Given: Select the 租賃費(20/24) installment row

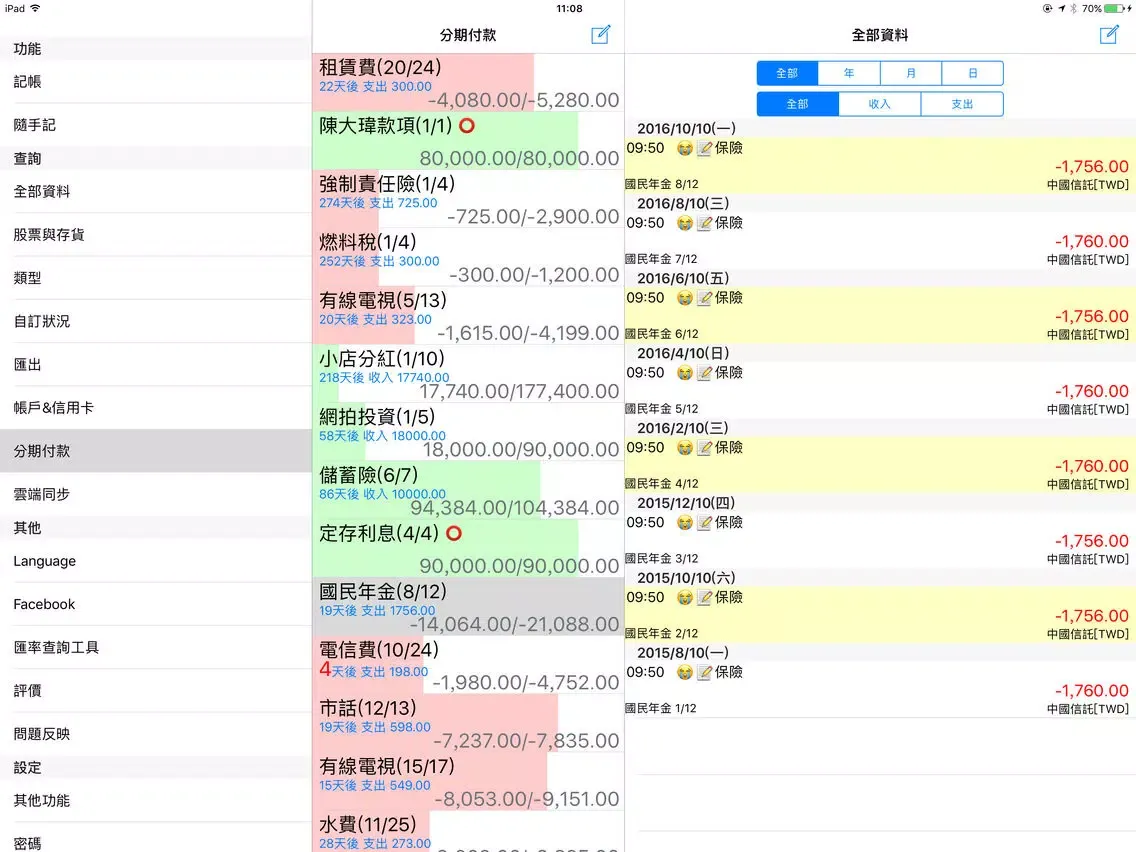Looking at the screenshot, I should [x=468, y=83].
